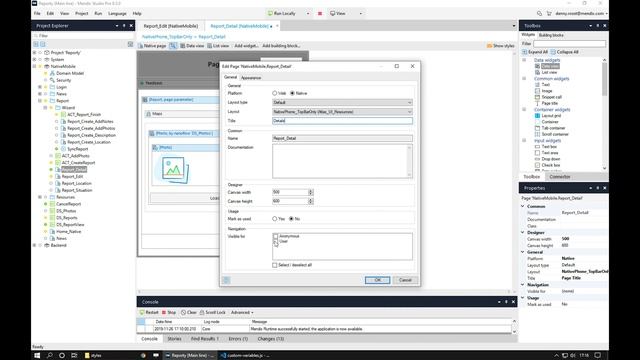The height and width of the screenshot is (360, 640).
Task: Click the Data view toolbar button
Action: click(192, 46)
